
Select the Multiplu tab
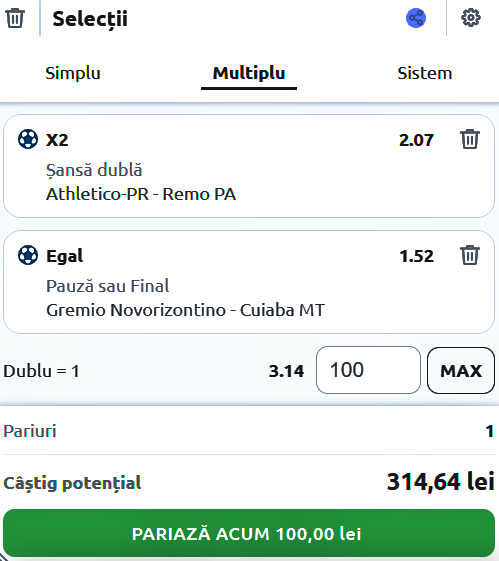click(x=249, y=73)
